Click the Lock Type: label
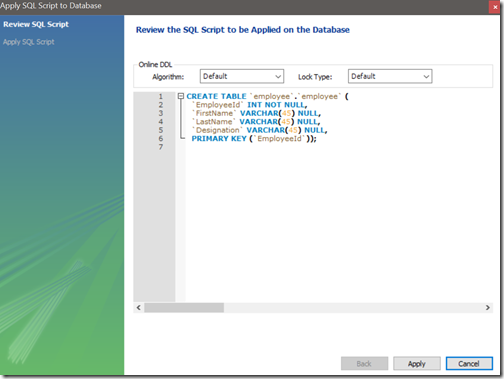Viewport: 504px width, 379px height. (315, 77)
